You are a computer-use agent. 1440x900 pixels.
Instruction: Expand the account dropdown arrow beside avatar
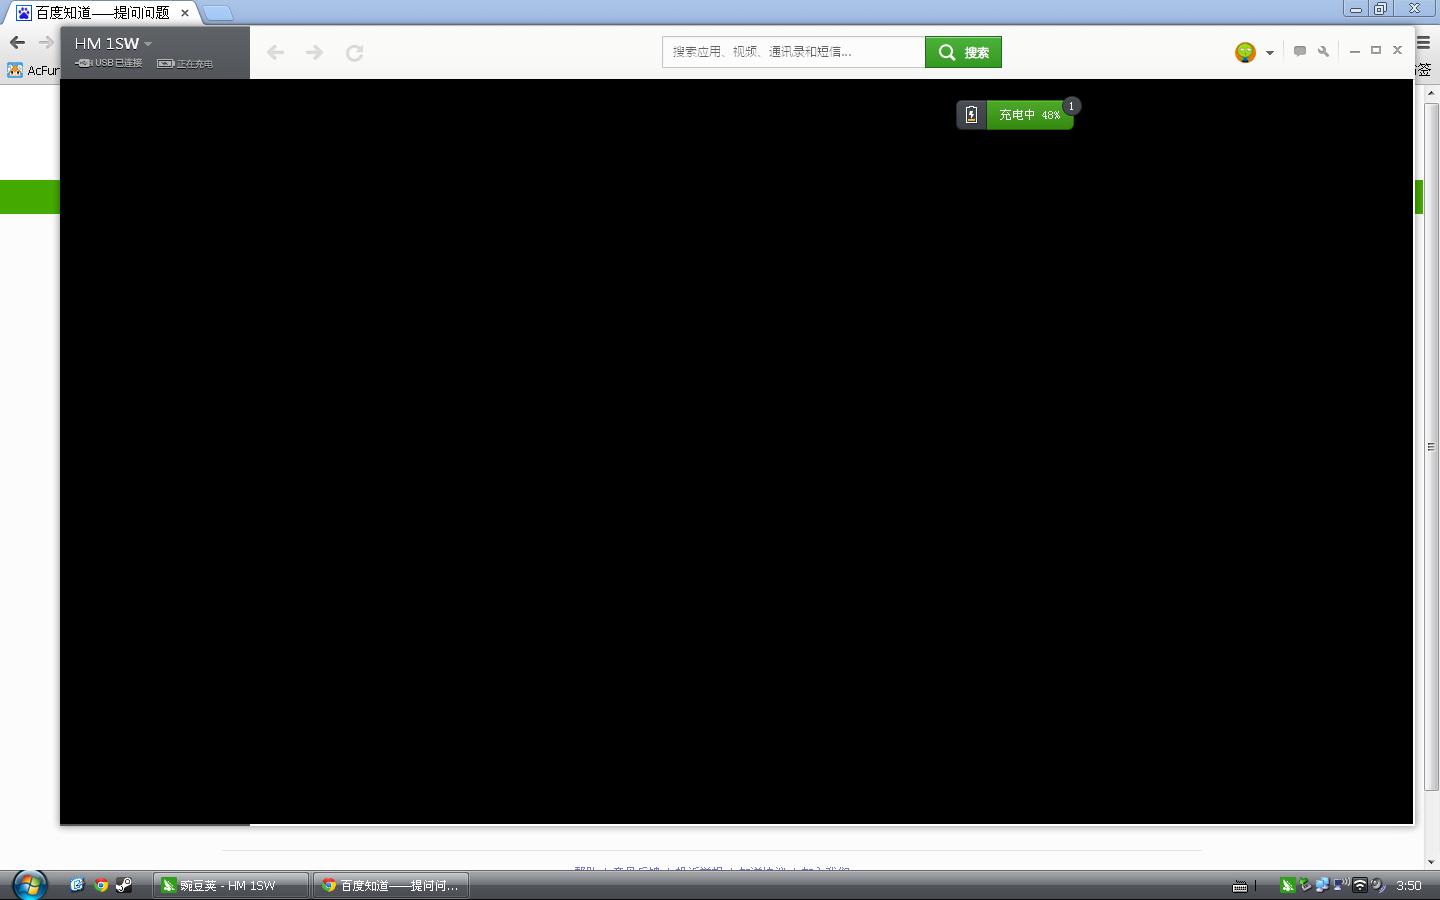pyautogui.click(x=1270, y=53)
